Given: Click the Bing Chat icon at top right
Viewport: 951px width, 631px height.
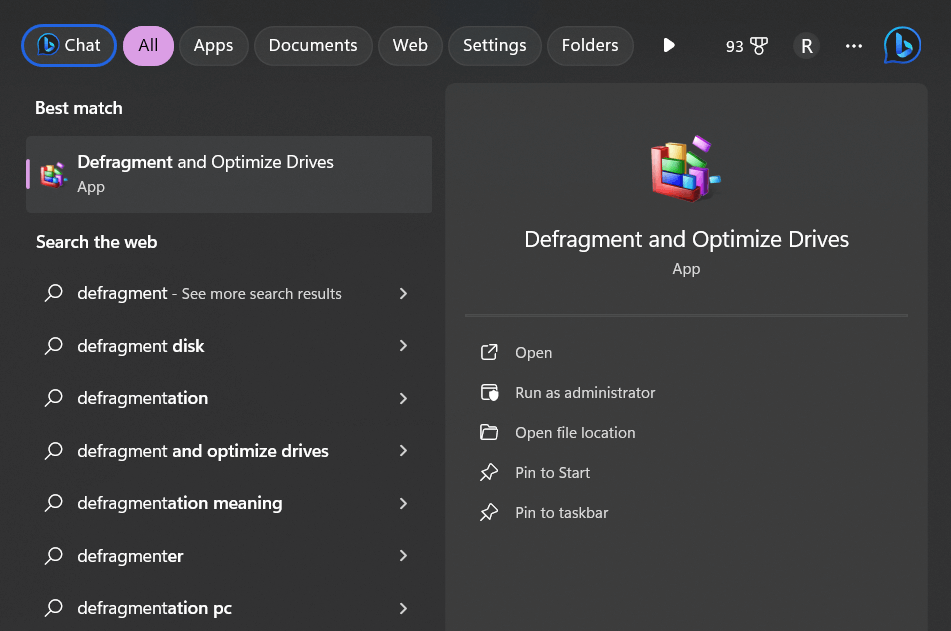Looking at the screenshot, I should pos(901,45).
